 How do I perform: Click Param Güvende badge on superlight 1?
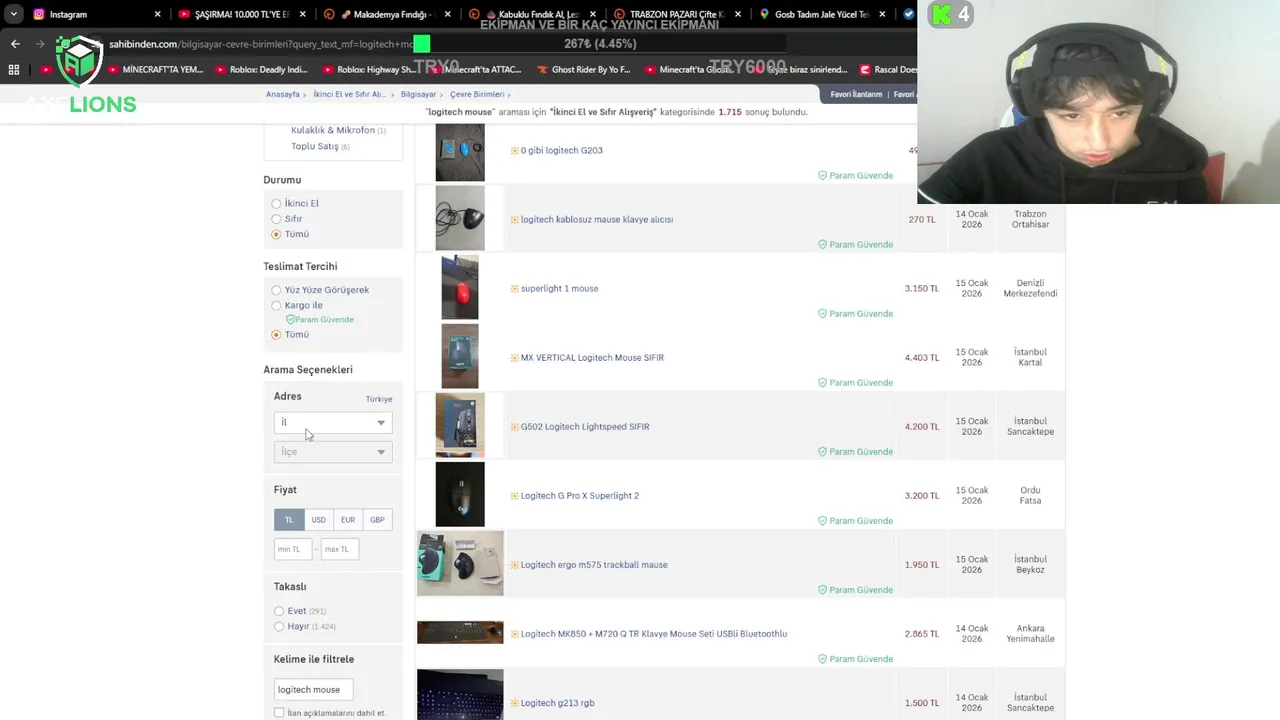(855, 314)
